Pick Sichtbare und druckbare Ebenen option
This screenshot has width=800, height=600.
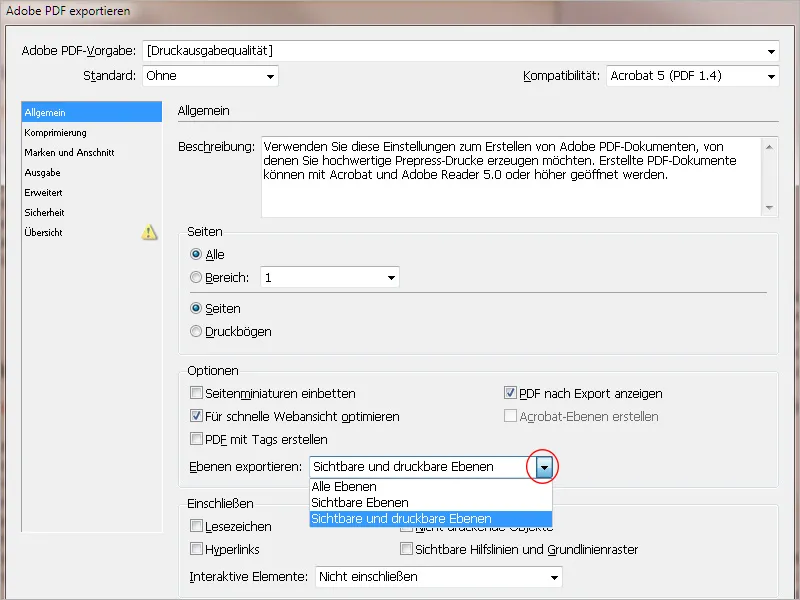[431, 519]
